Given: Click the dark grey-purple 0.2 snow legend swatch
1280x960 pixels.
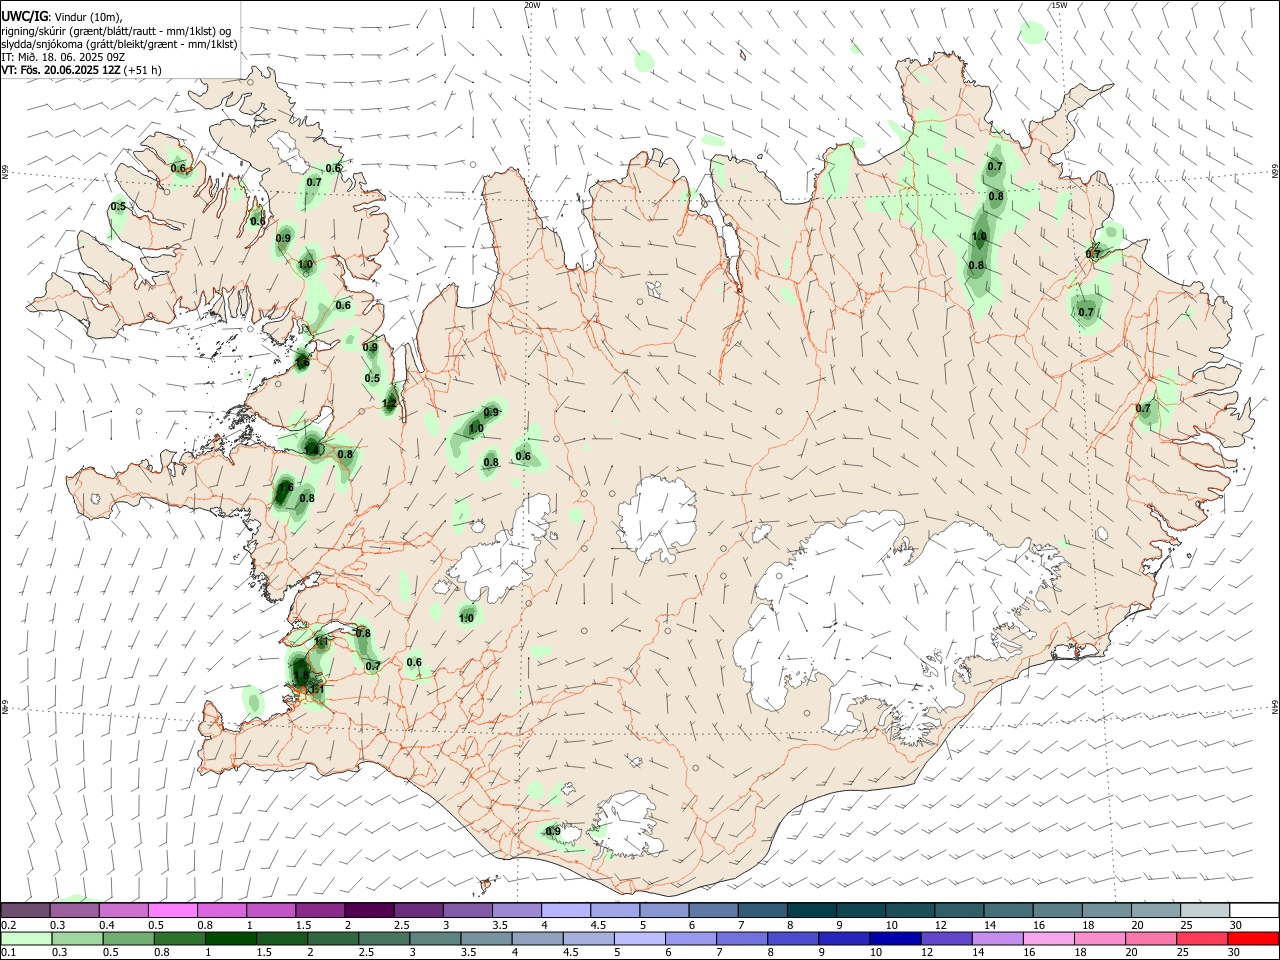Looking at the screenshot, I should pos(25,911).
